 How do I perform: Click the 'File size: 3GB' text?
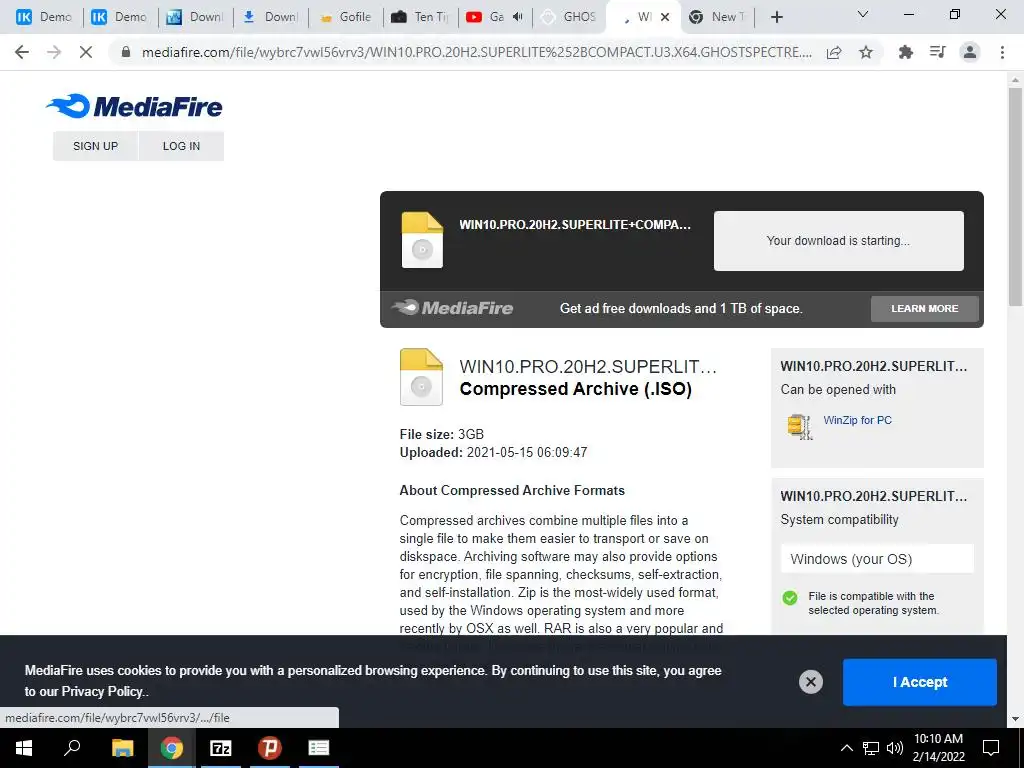click(x=441, y=434)
